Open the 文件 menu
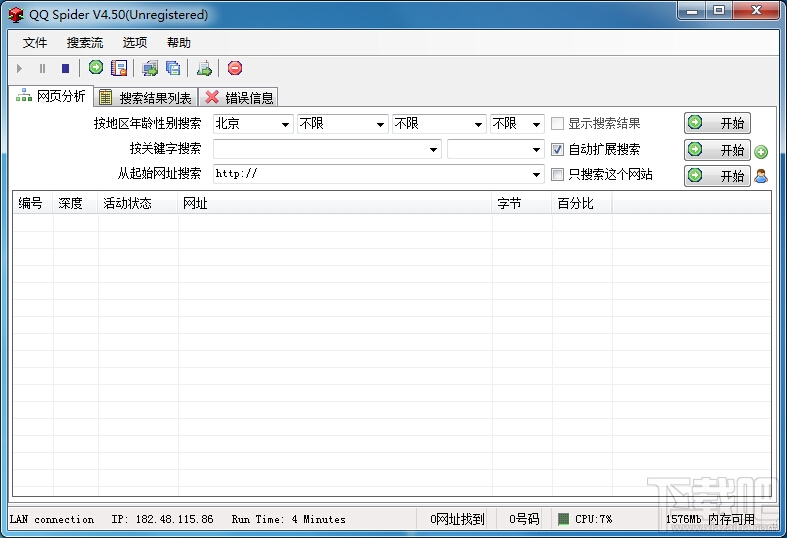This screenshot has width=787, height=538. click(x=35, y=43)
